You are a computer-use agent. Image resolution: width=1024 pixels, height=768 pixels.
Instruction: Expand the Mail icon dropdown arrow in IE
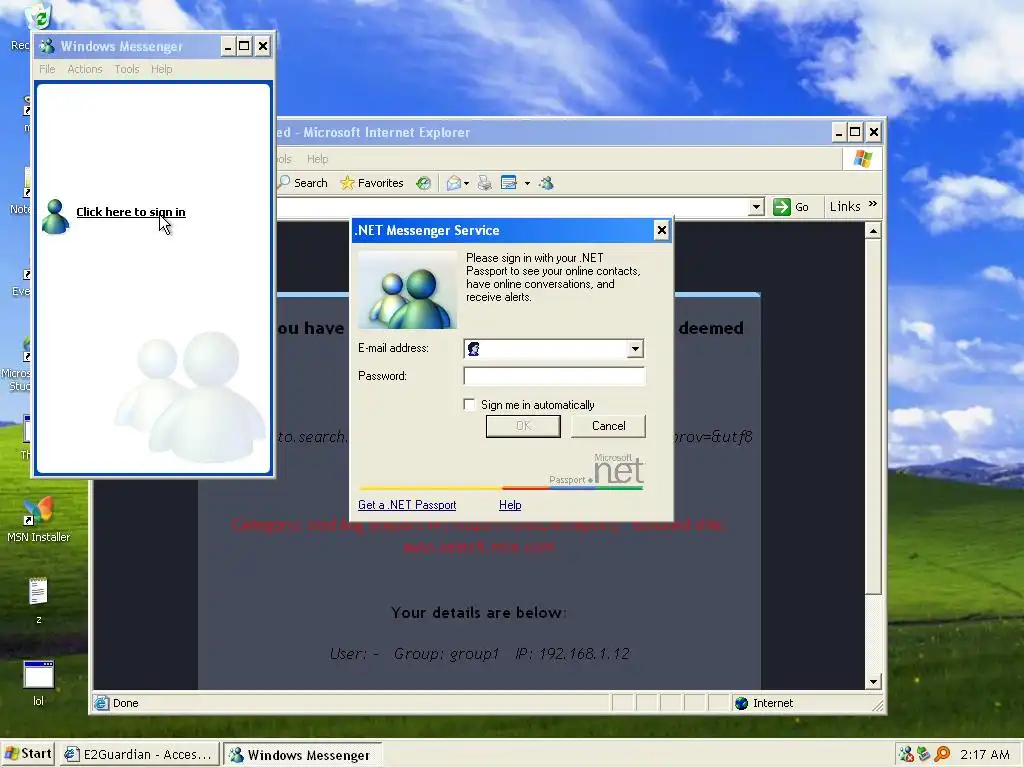(466, 184)
